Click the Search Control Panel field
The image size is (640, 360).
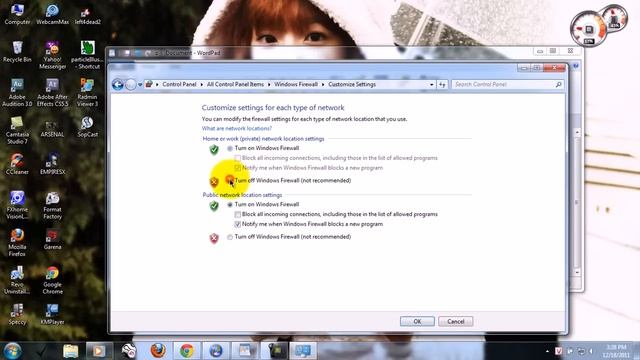(508, 84)
